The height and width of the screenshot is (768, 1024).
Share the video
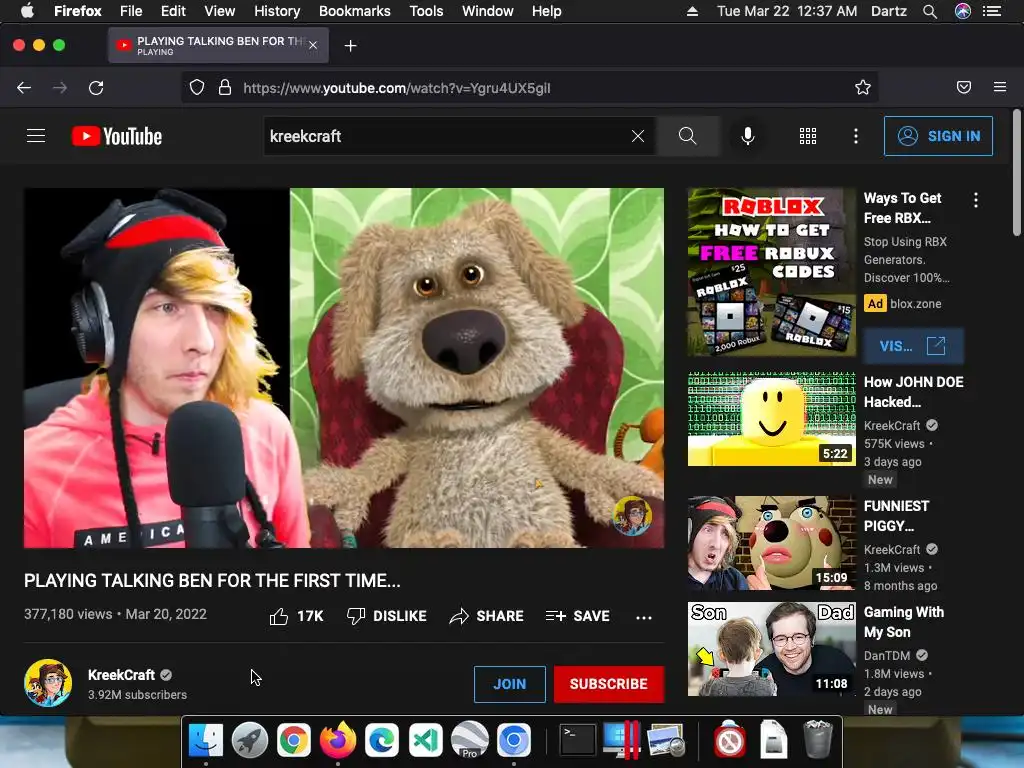(487, 616)
